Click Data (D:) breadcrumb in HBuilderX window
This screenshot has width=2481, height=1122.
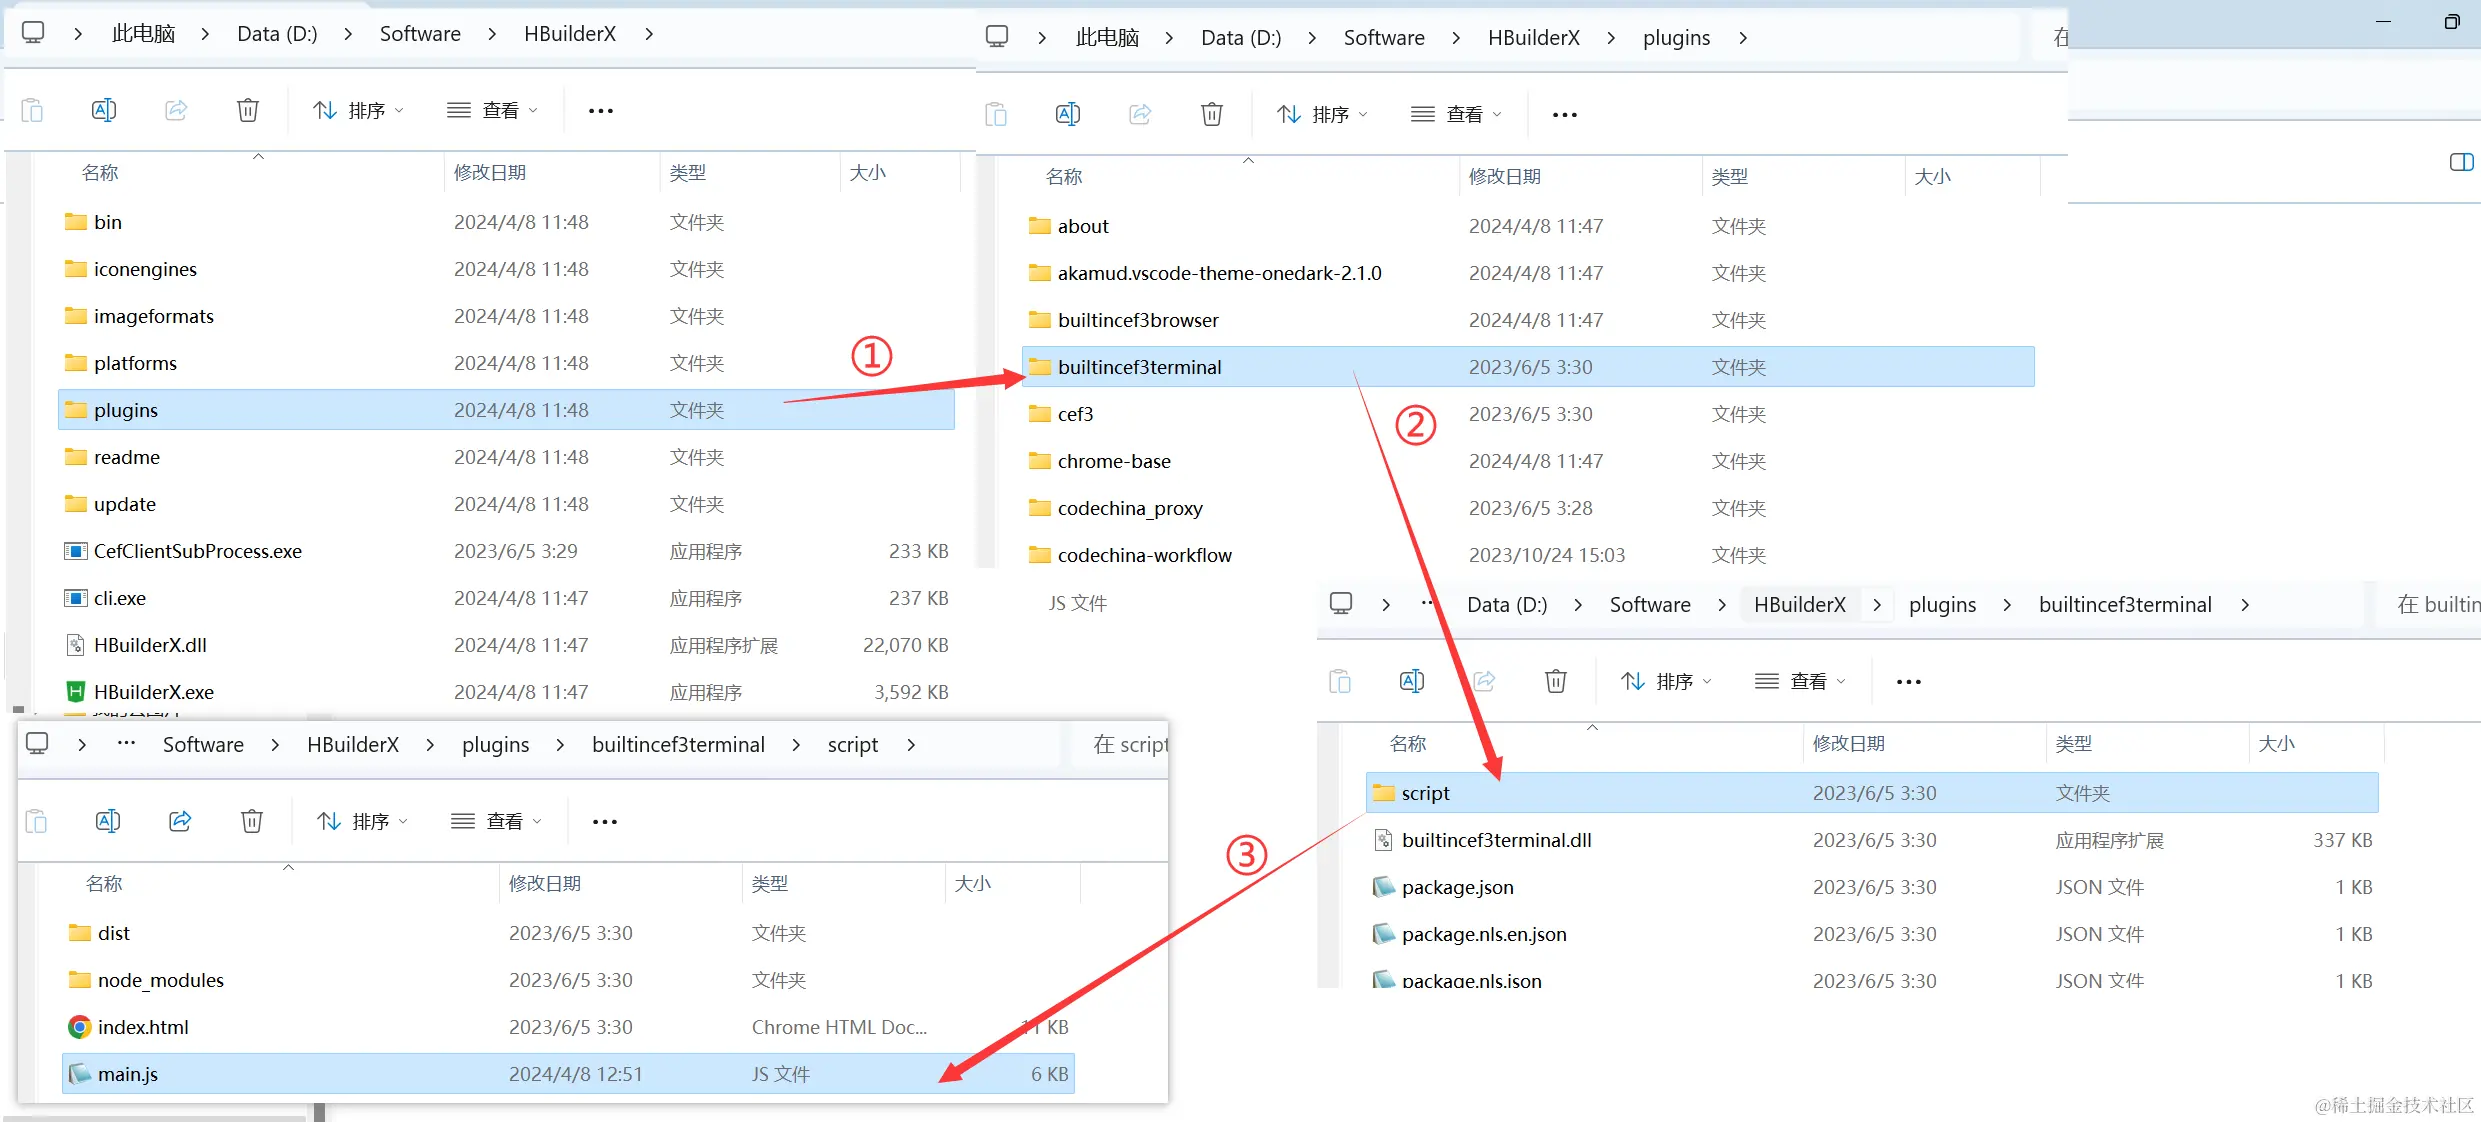[x=277, y=33]
